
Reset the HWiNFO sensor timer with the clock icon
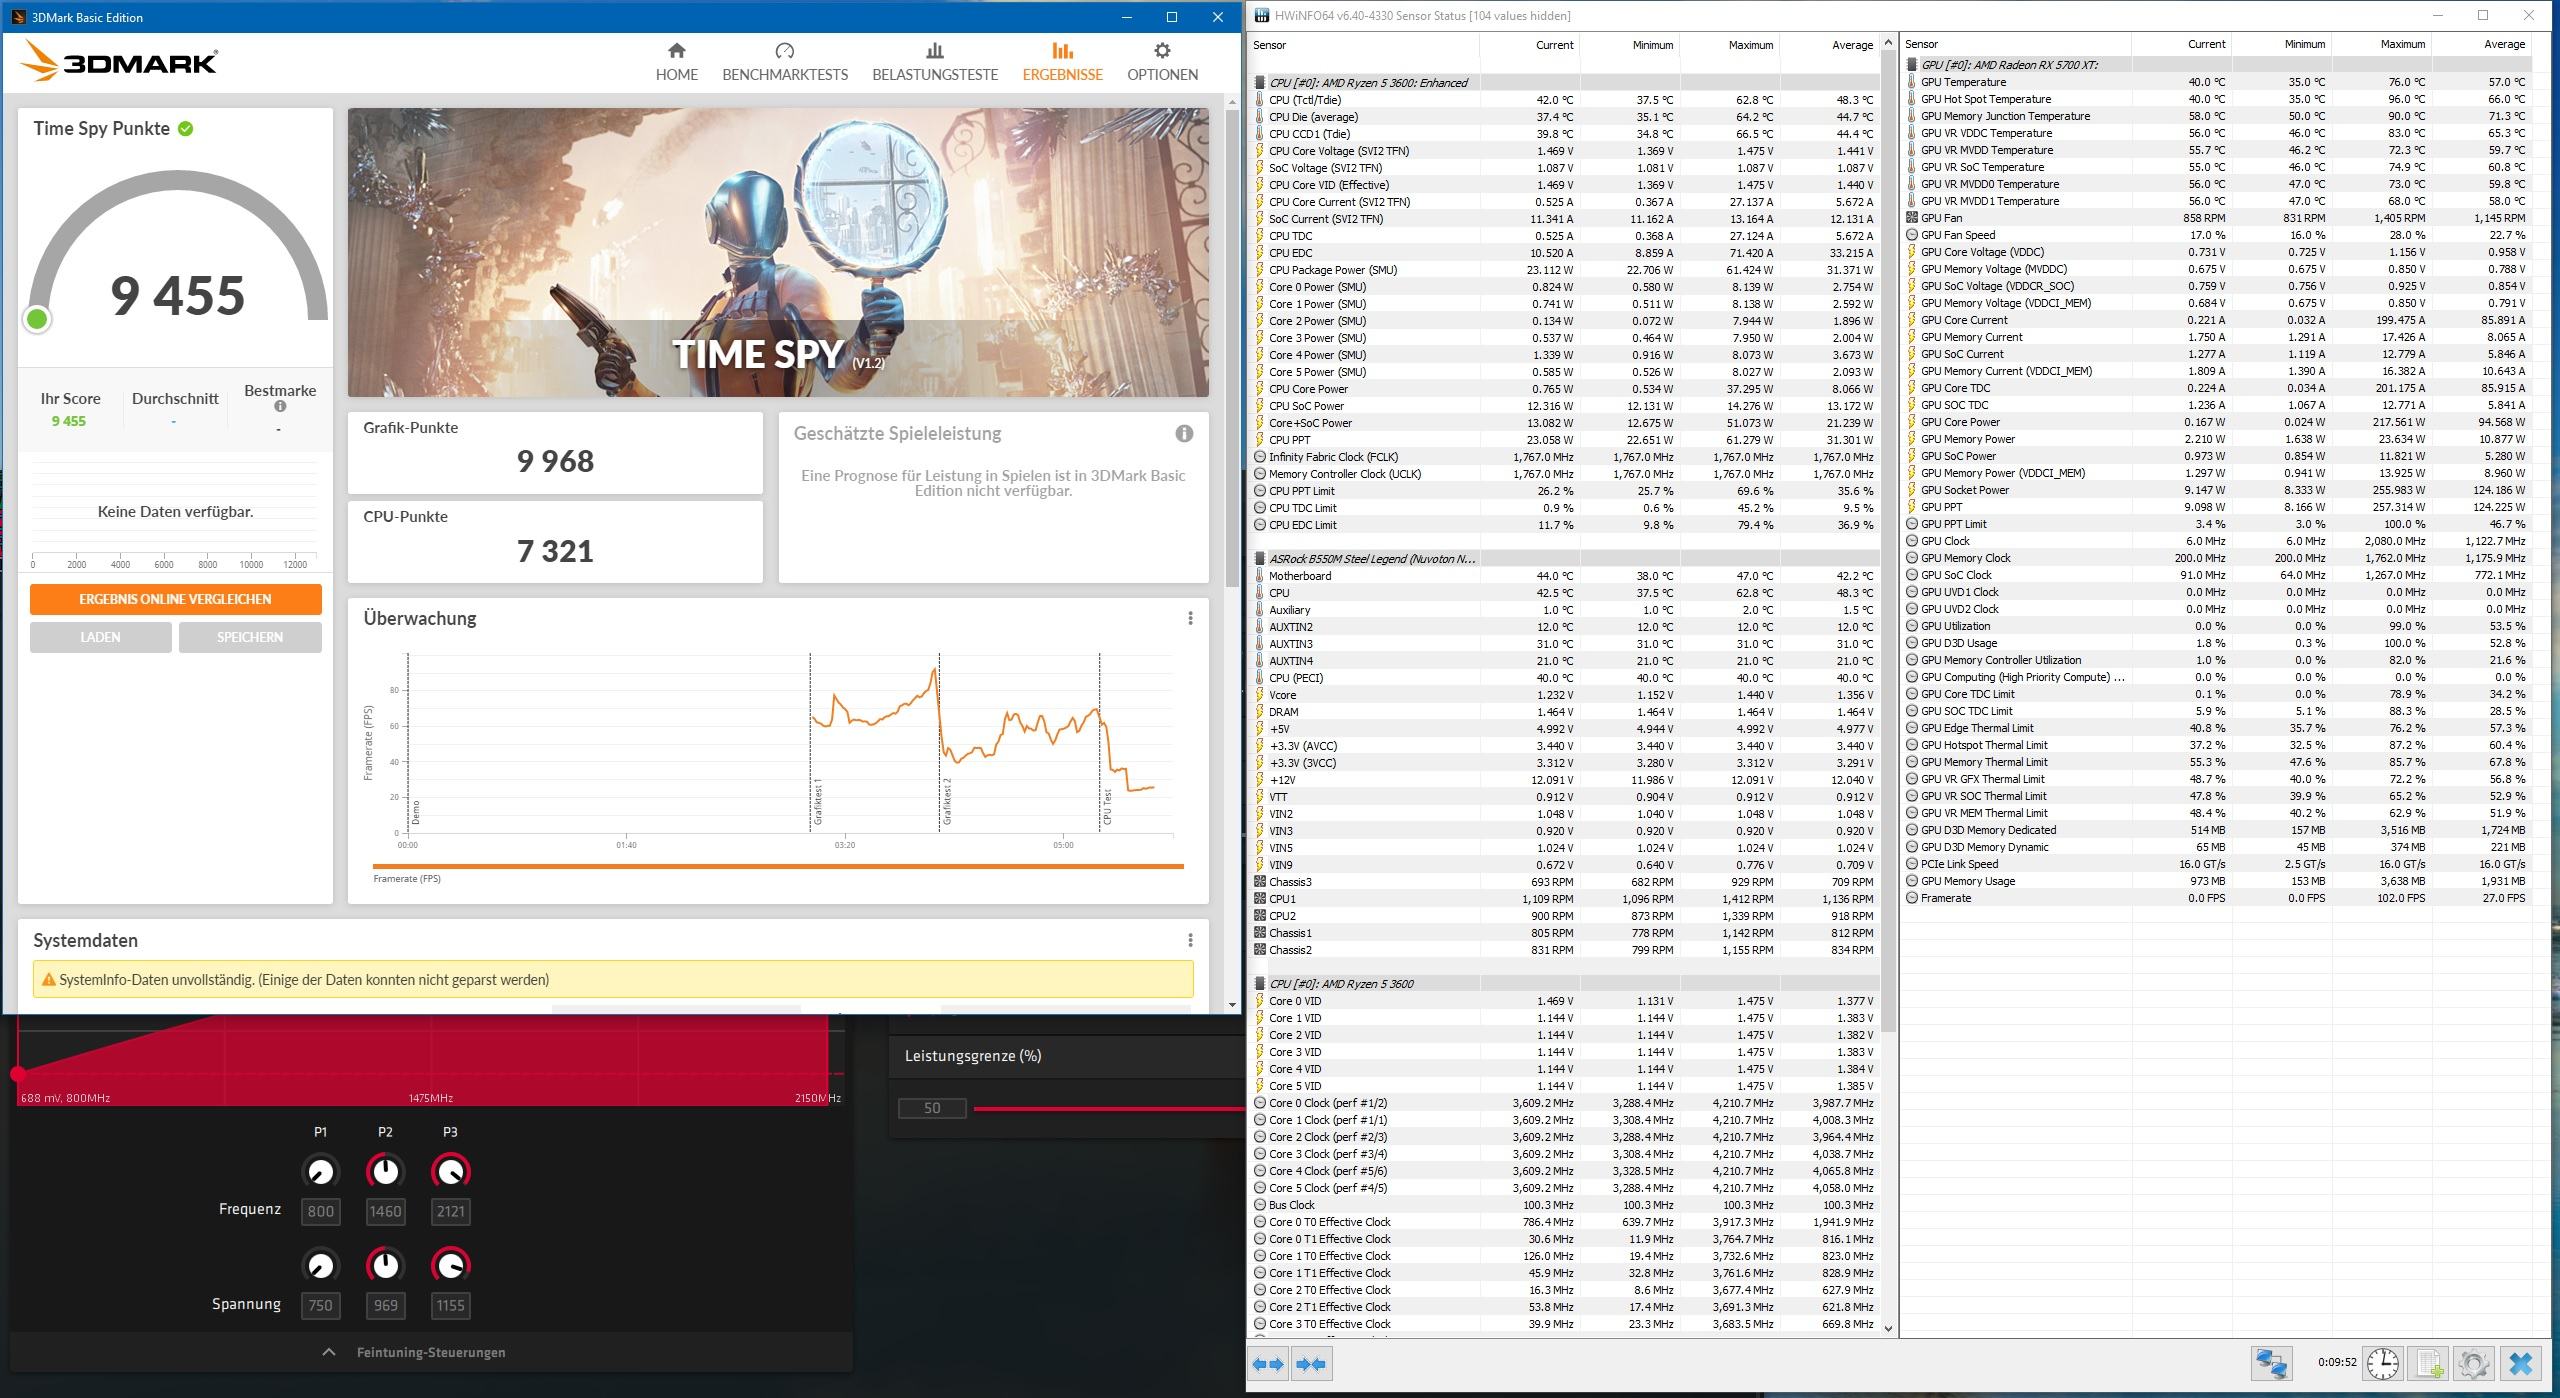click(2383, 1363)
